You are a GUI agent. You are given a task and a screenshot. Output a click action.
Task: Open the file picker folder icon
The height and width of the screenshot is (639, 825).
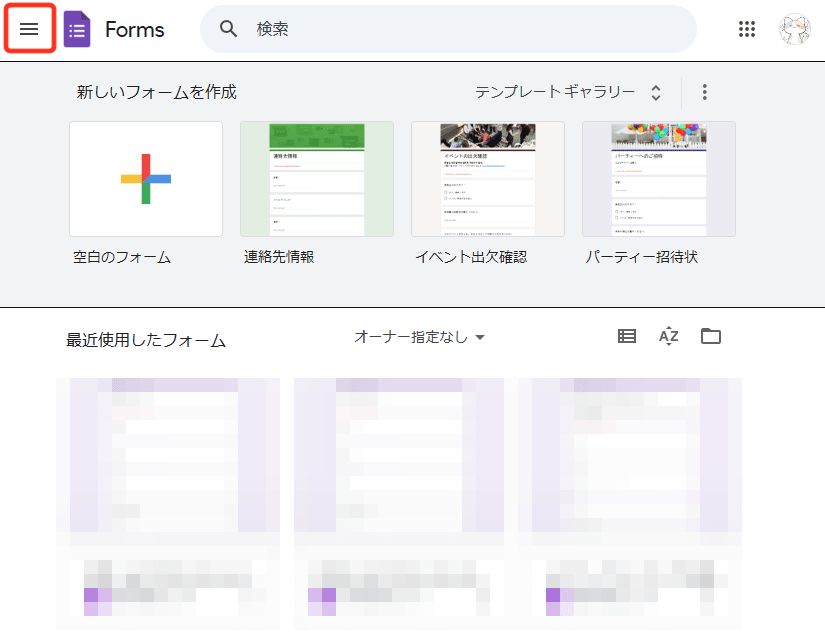click(711, 336)
